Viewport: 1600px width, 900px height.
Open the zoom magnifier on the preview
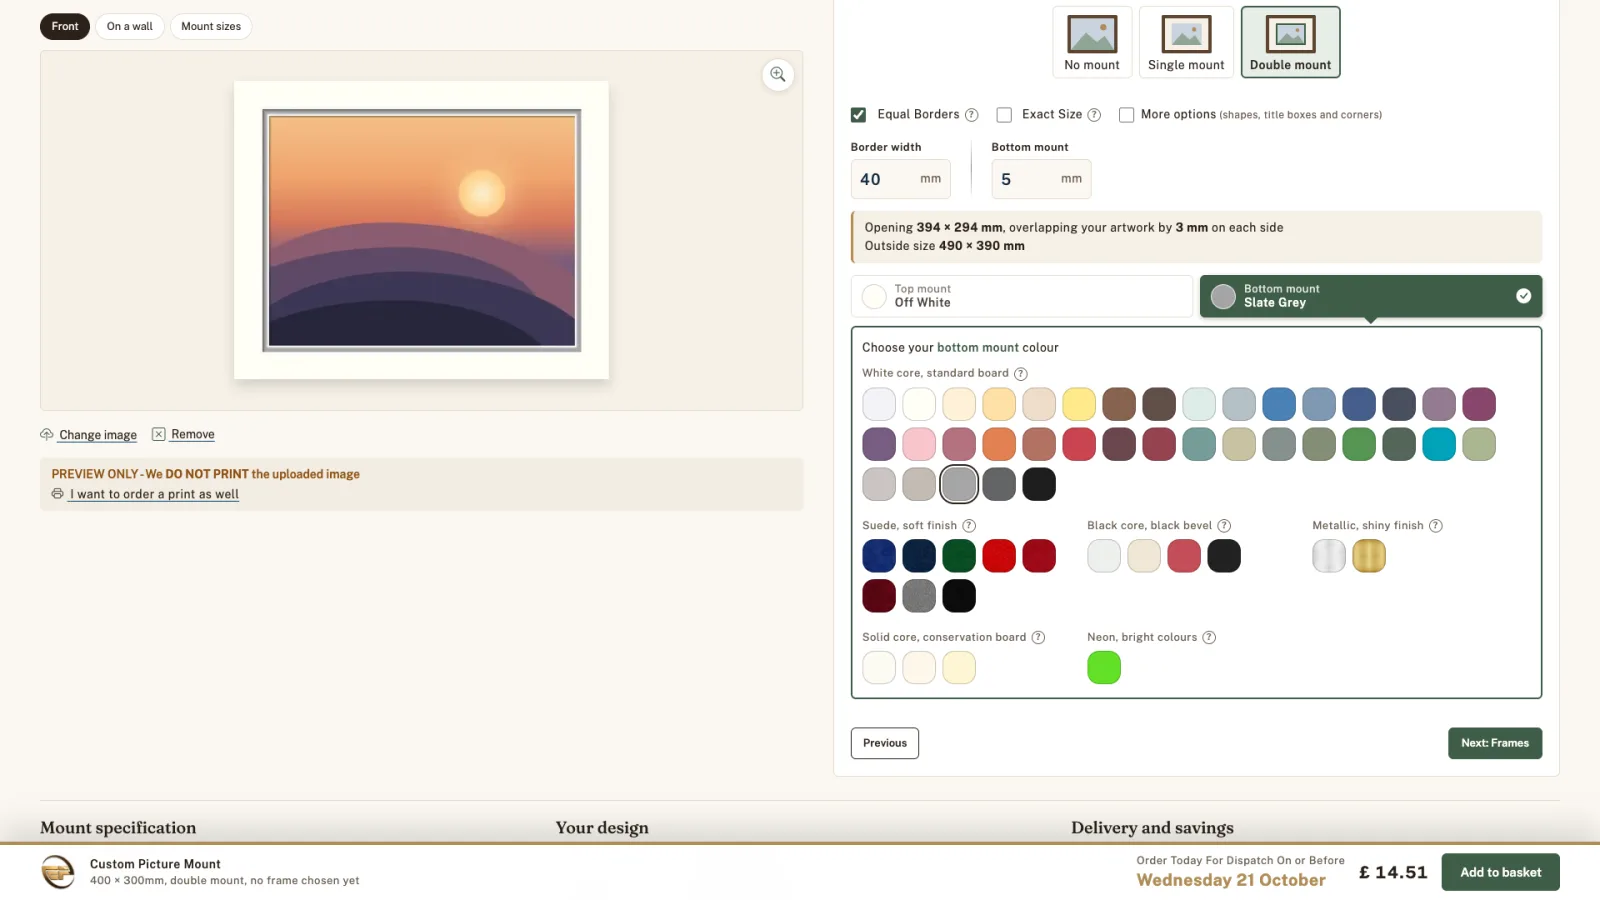(778, 75)
